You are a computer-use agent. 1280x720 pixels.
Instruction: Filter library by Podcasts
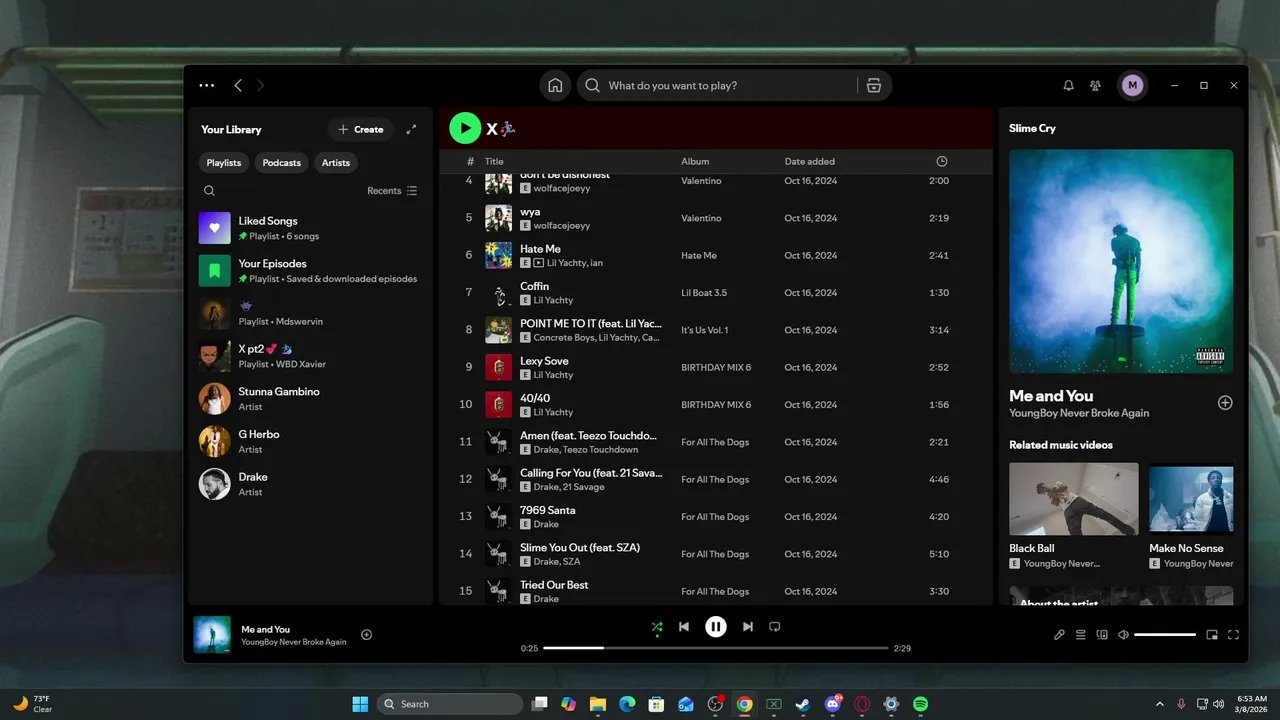(282, 163)
